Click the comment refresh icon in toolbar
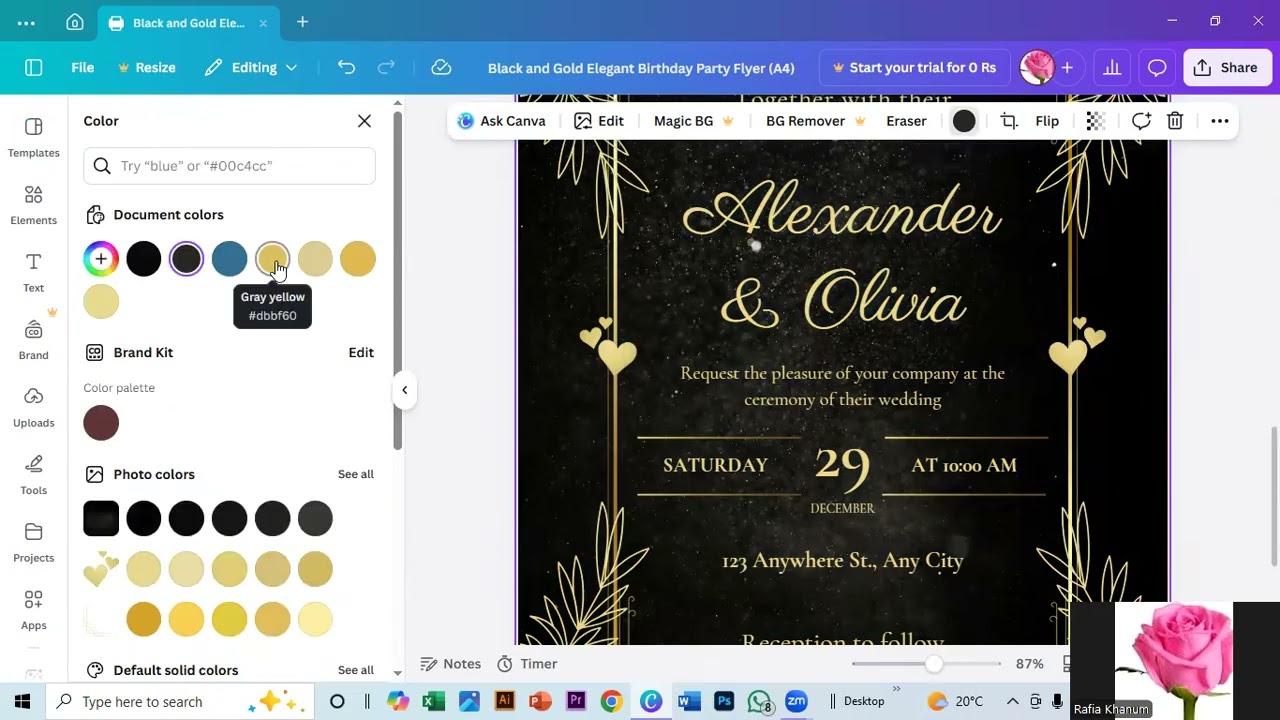 pos(1141,121)
